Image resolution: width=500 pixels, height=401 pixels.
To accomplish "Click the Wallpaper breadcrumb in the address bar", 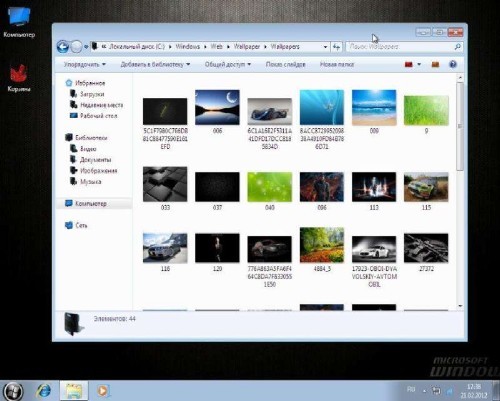I will 246,47.
